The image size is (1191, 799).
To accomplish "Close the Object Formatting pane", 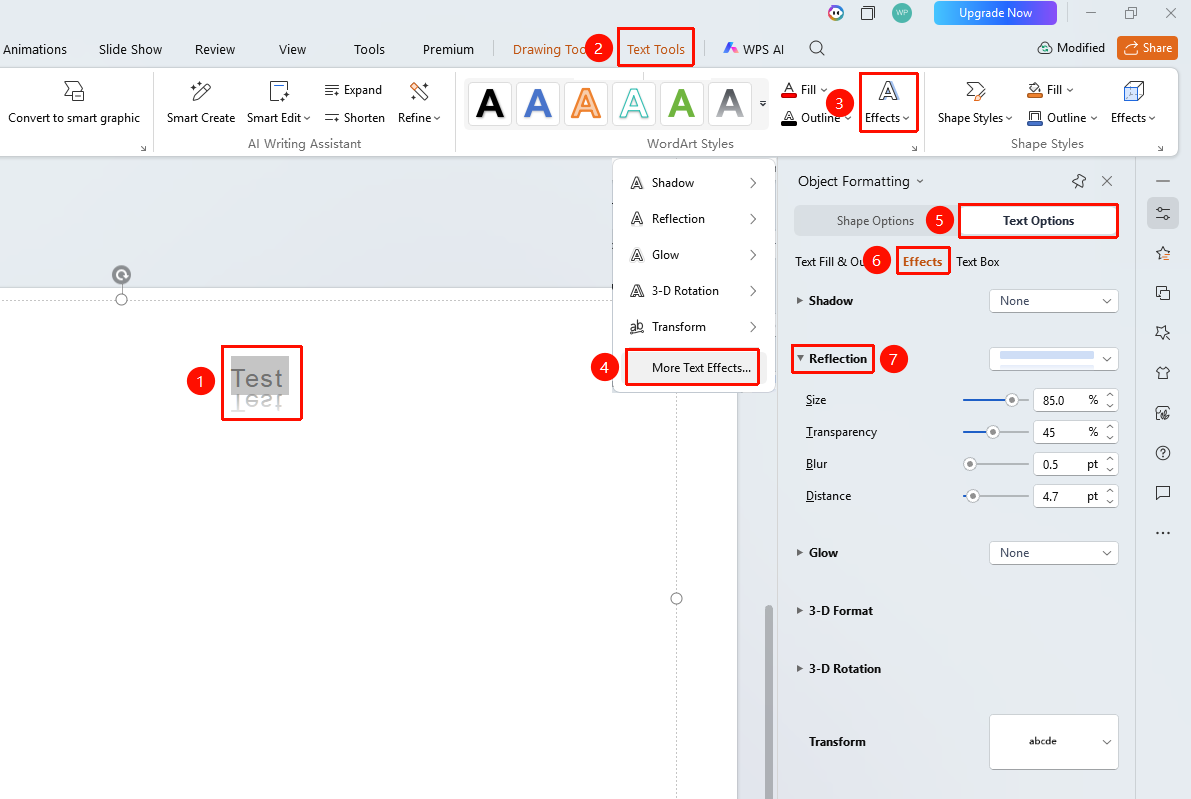I will pyautogui.click(x=1107, y=181).
